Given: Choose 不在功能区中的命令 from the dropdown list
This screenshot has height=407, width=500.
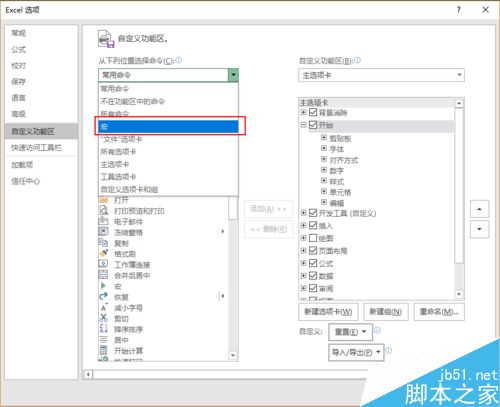Looking at the screenshot, I should click(x=169, y=101).
